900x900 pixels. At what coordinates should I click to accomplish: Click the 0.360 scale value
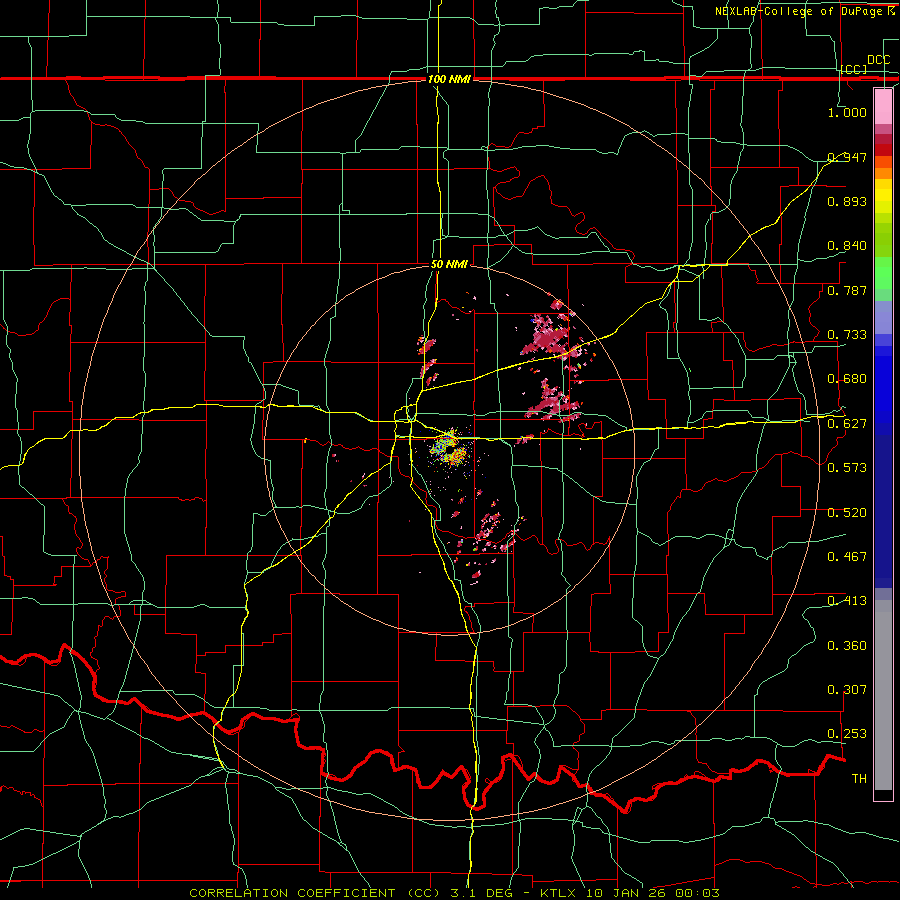click(847, 646)
